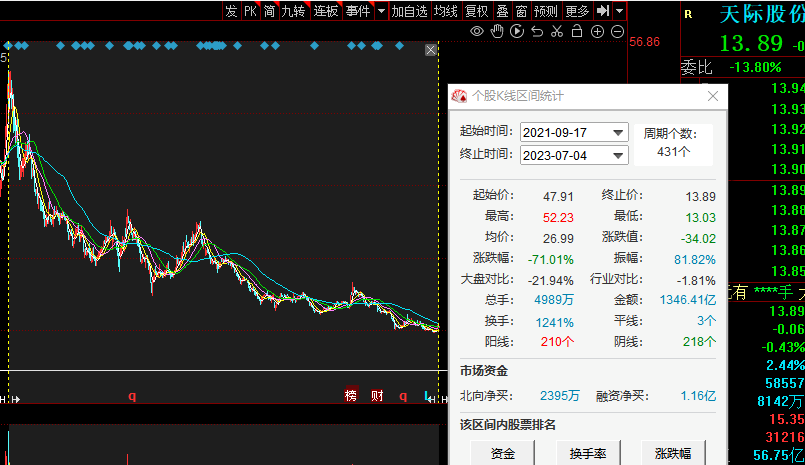Click the 叠 overlay button
805x465 pixels.
click(x=503, y=11)
